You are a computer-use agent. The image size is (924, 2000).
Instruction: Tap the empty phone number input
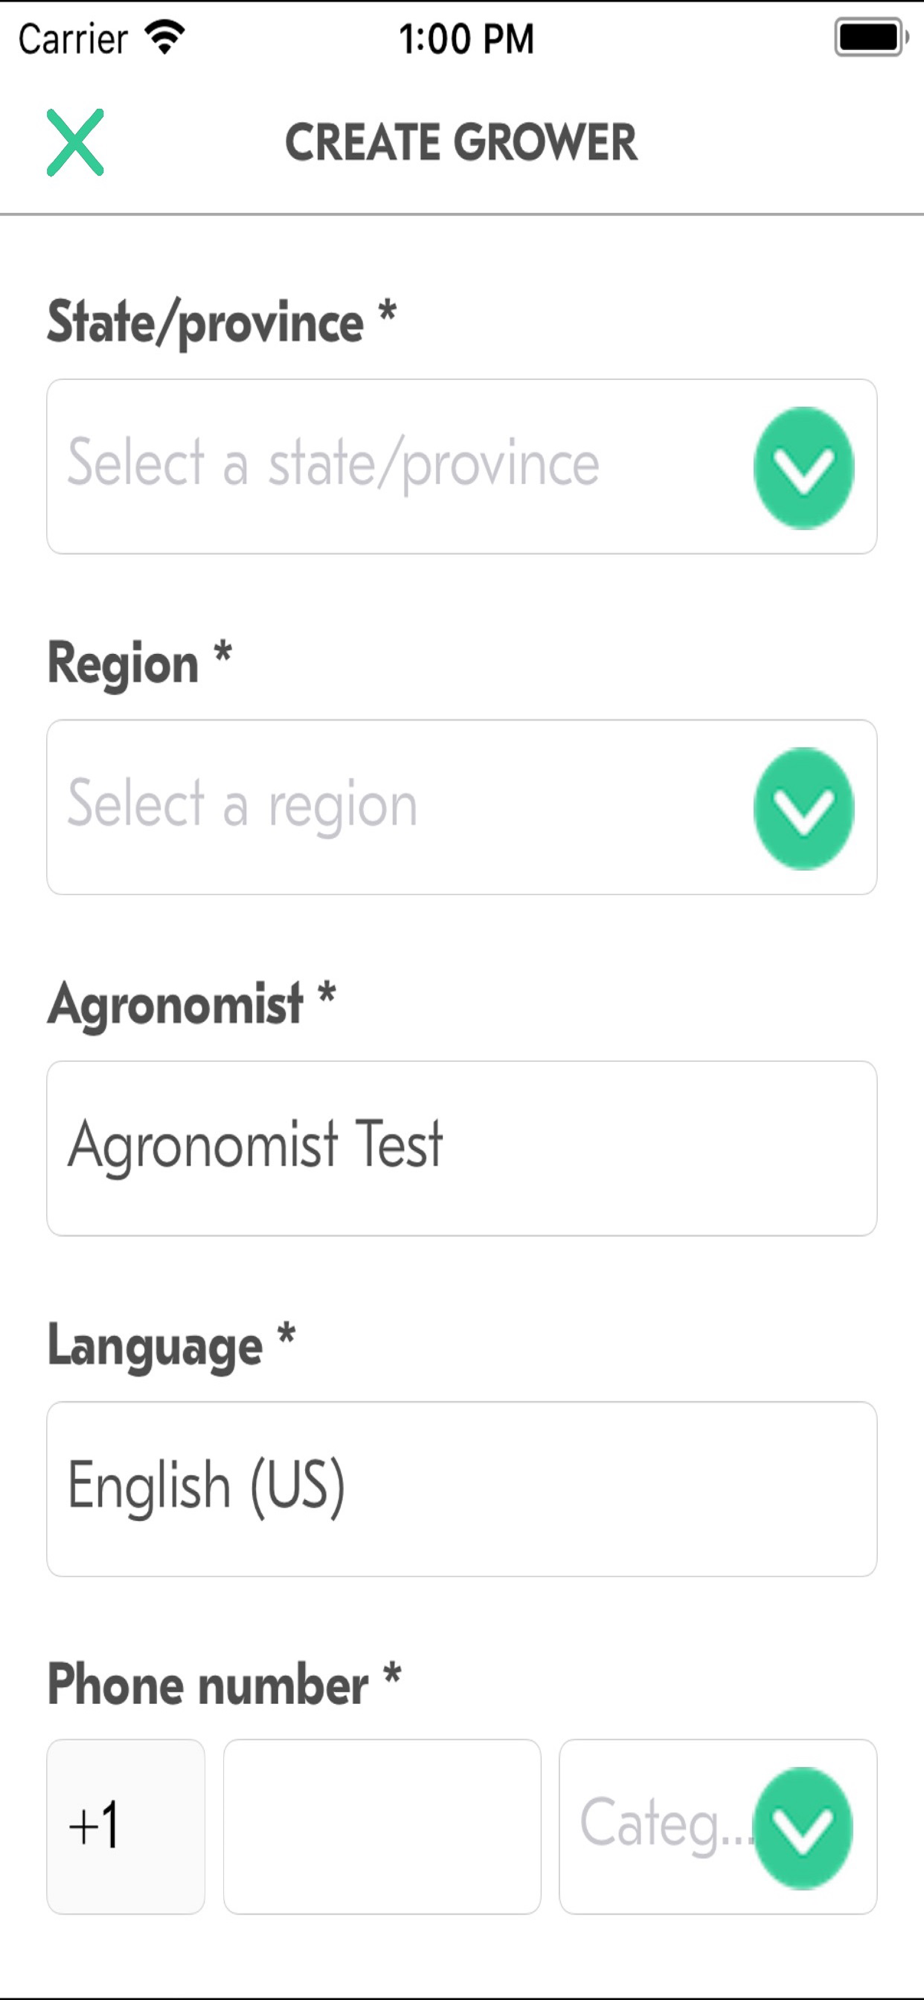382,1826
